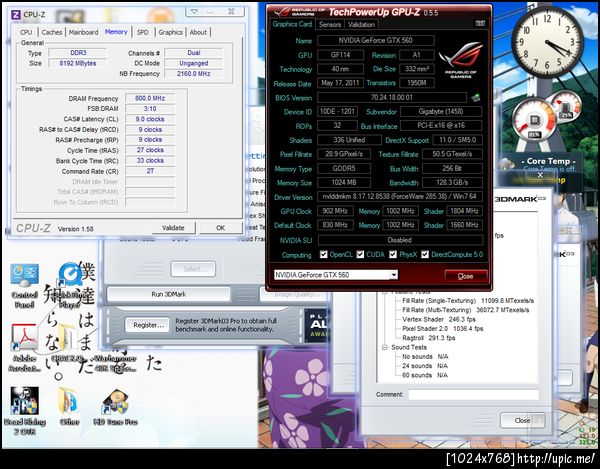Switch to the Graphics tab in CPU-Z
The height and width of the screenshot is (469, 600).
click(170, 32)
